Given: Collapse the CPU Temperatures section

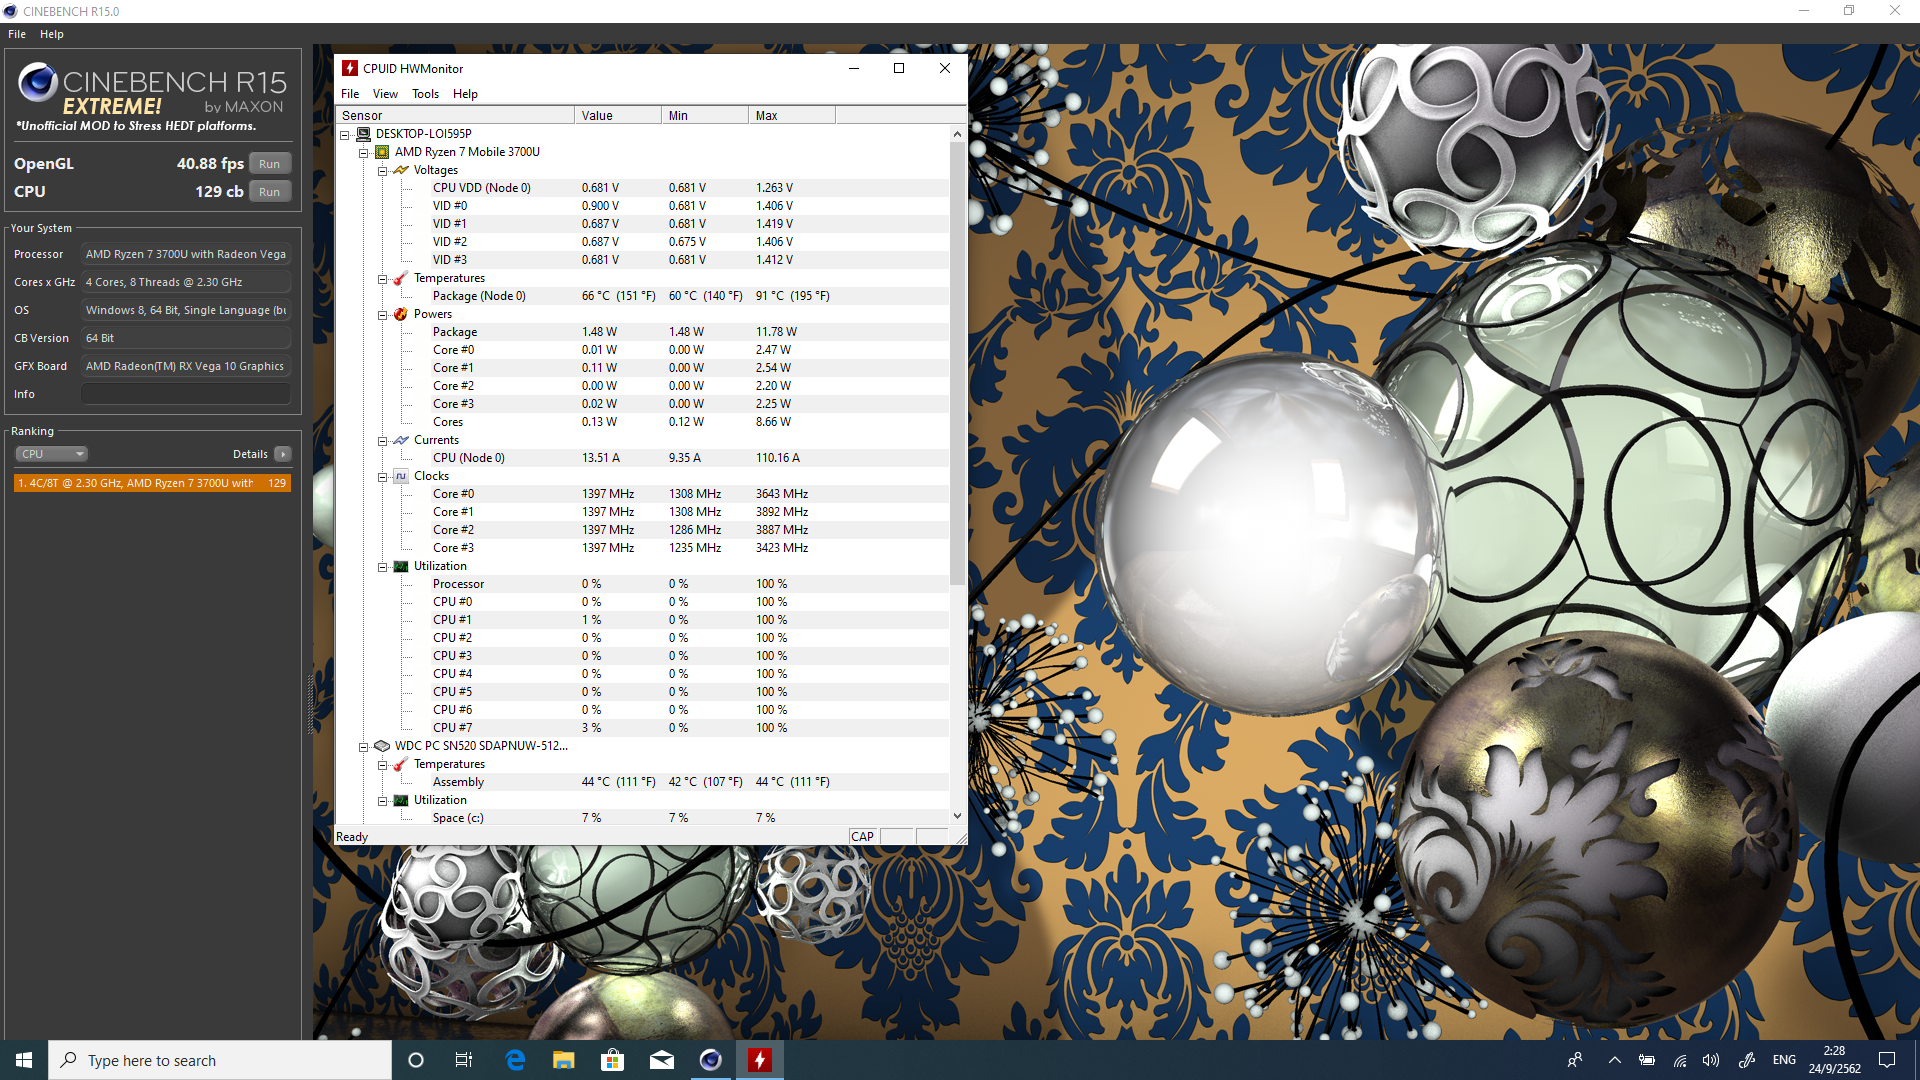Looking at the screenshot, I should tap(382, 279).
